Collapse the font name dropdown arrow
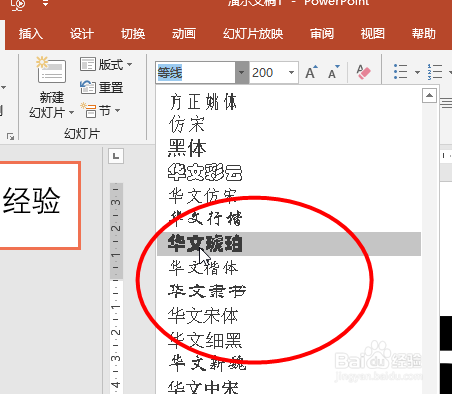This screenshot has width=452, height=394. (242, 72)
